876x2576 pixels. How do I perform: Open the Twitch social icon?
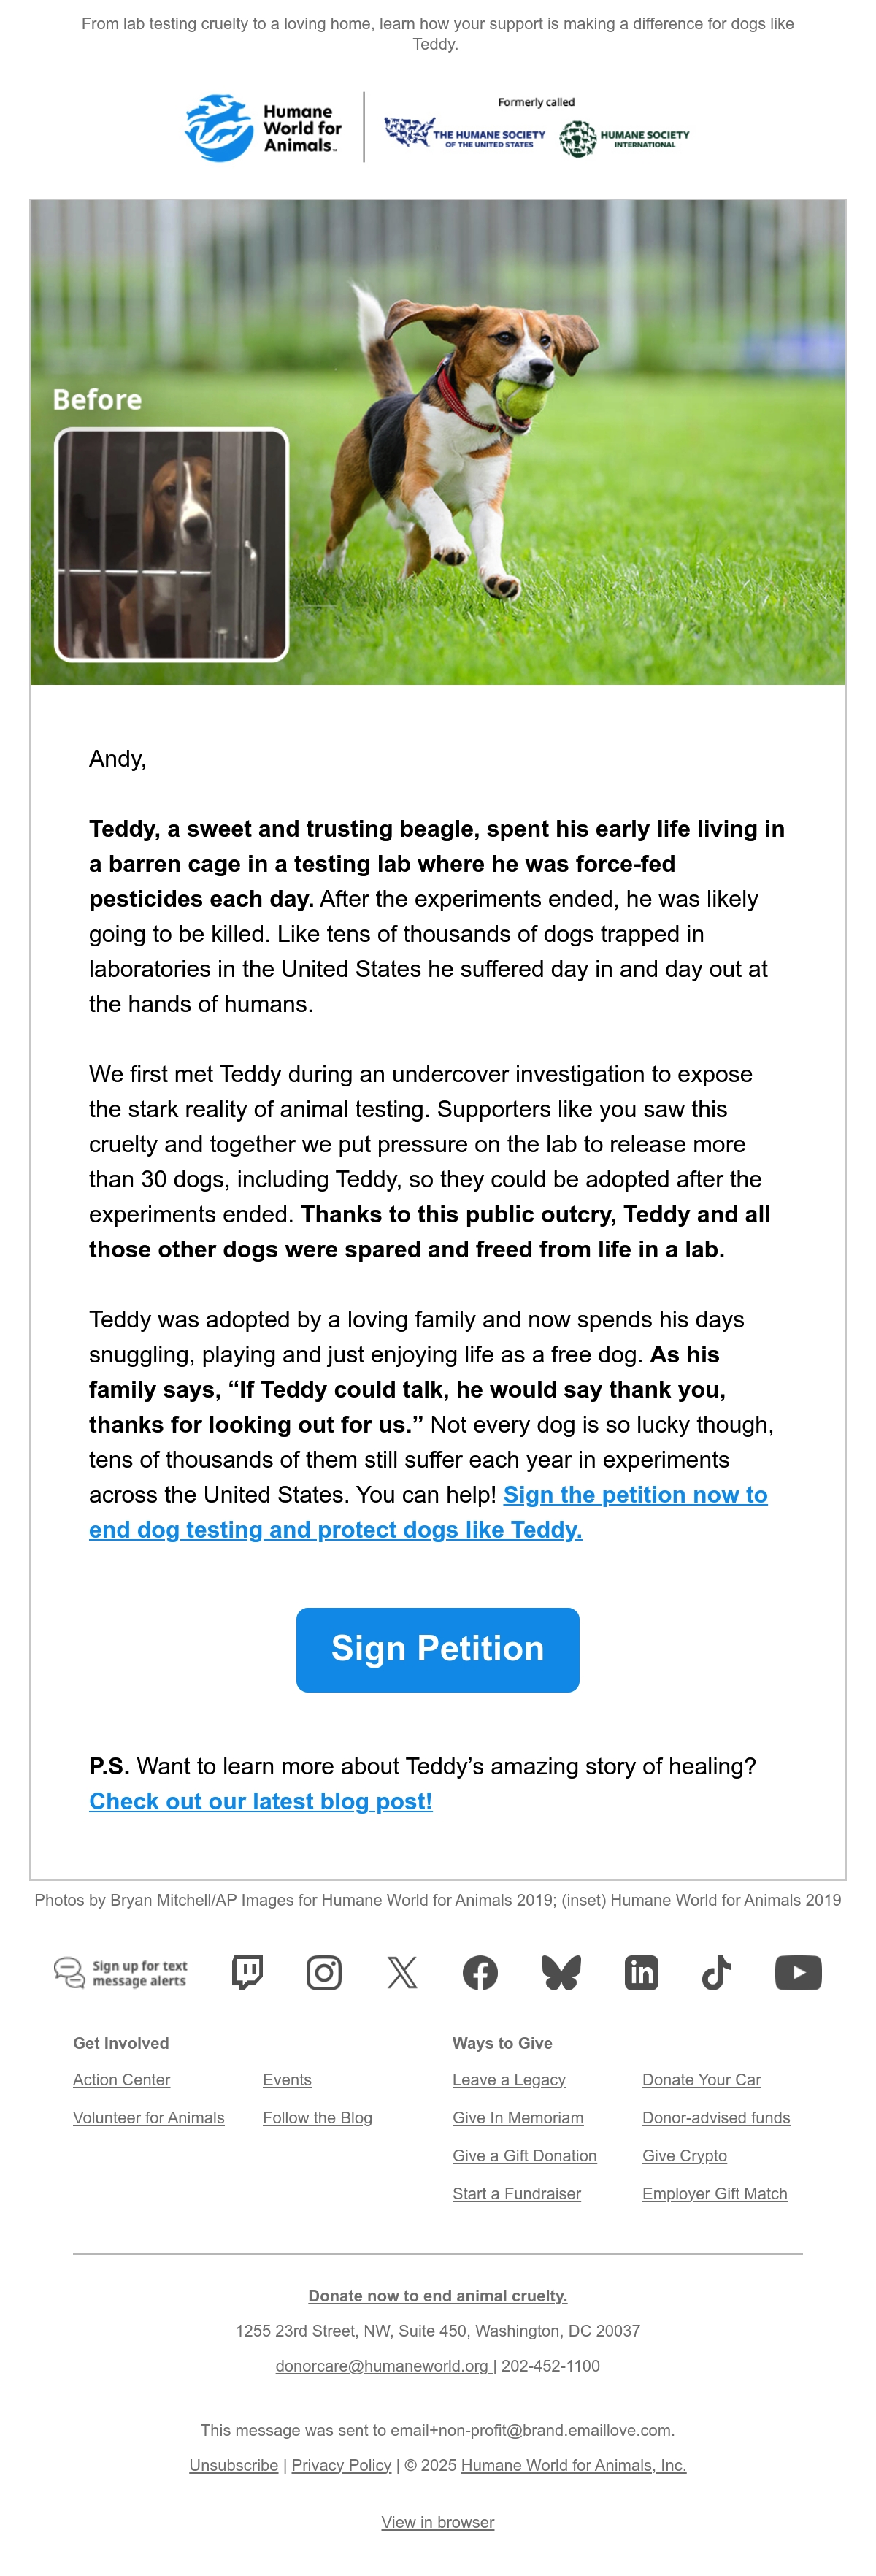247,1972
